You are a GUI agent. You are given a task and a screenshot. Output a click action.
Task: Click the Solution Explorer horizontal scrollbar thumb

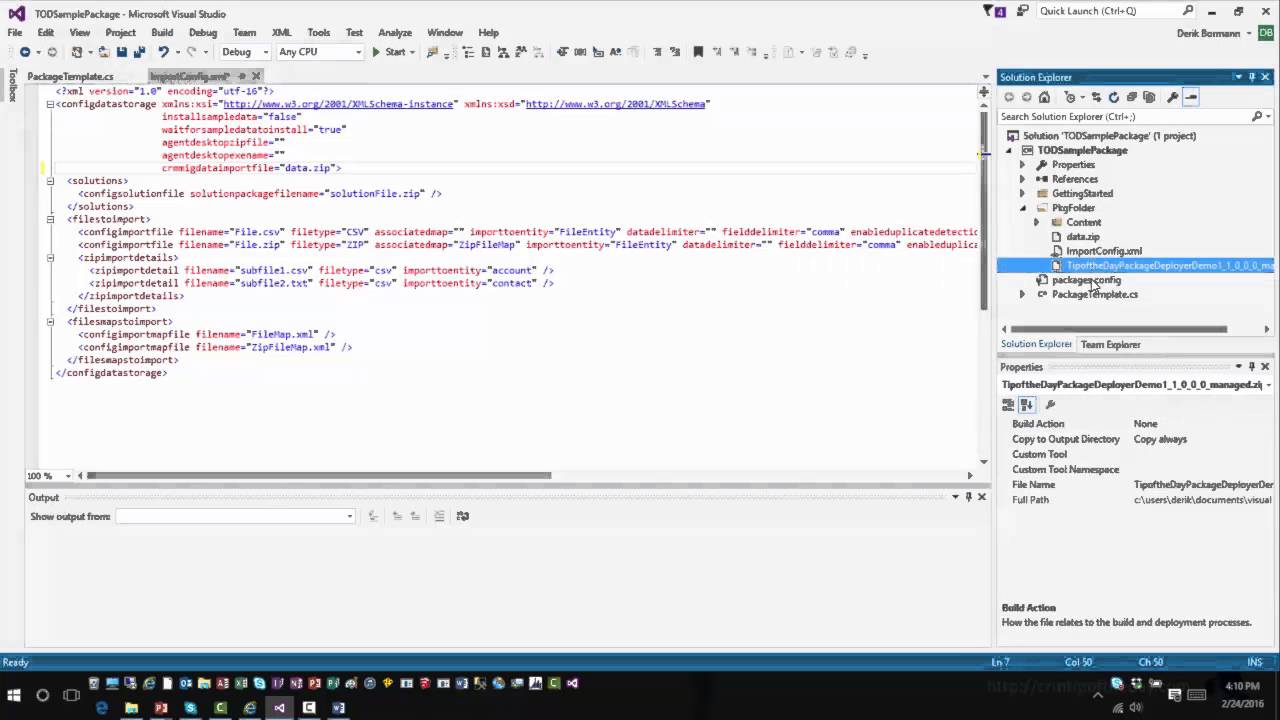1119,329
